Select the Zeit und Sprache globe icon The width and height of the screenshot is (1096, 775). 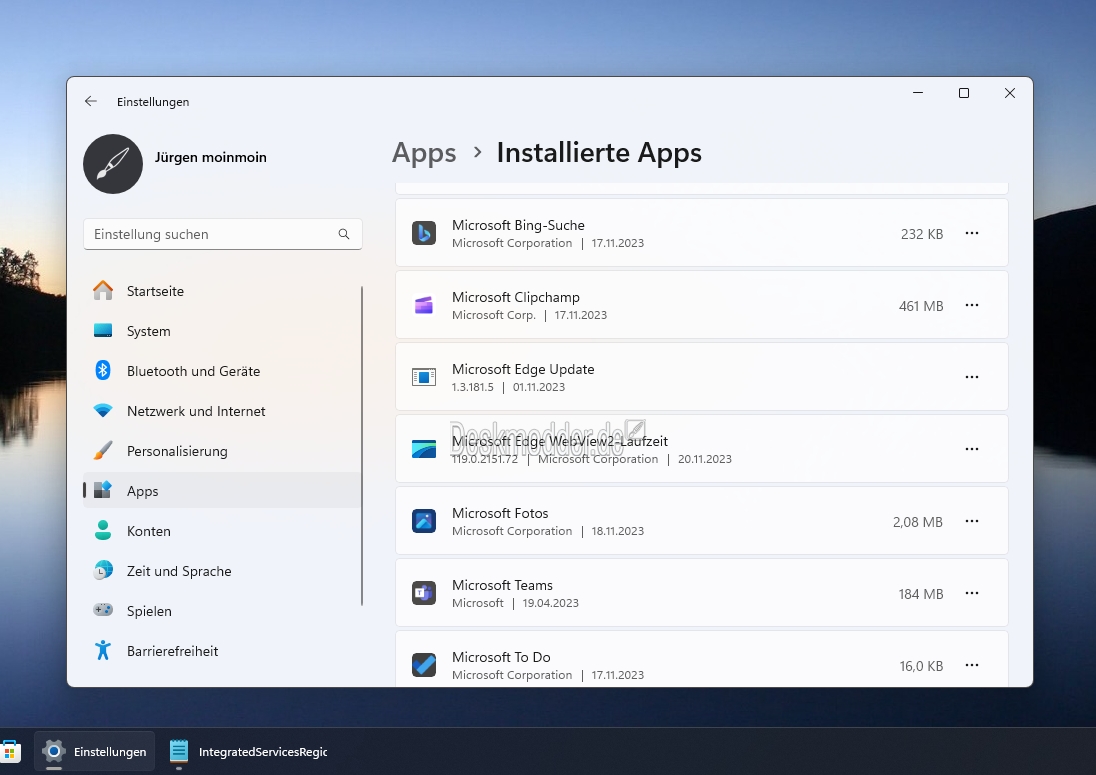click(103, 570)
